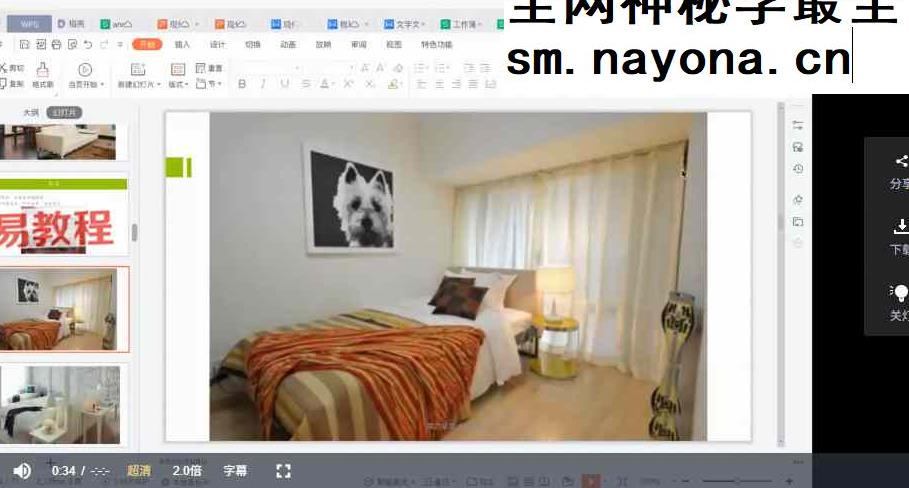Screen dimensions: 909x488
Task: Toggle lights off with the bulb icon
Action: tap(900, 293)
